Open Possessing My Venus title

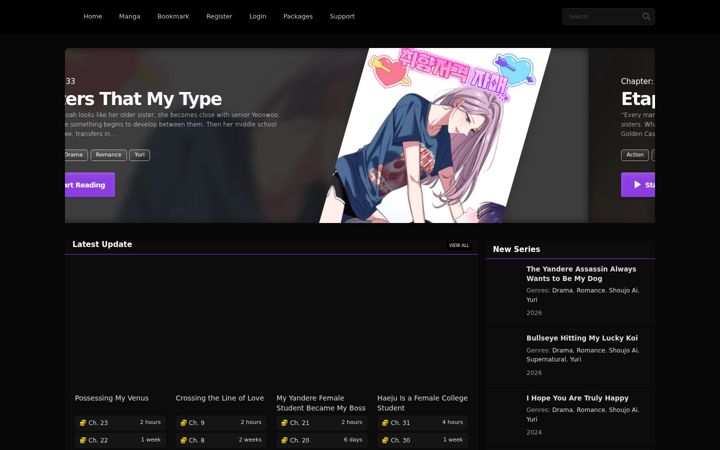pos(112,398)
